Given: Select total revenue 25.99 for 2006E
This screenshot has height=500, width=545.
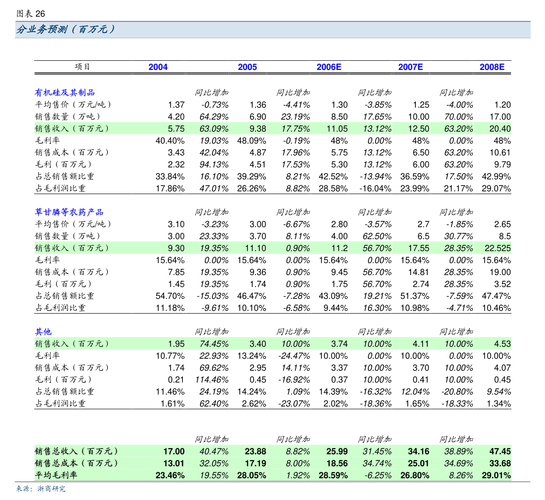Looking at the screenshot, I should [337, 451].
